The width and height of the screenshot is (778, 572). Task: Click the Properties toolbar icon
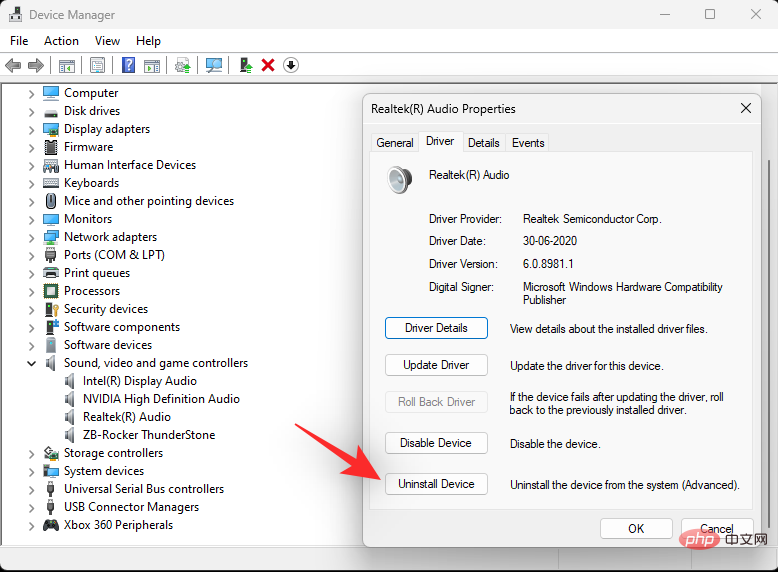(98, 65)
